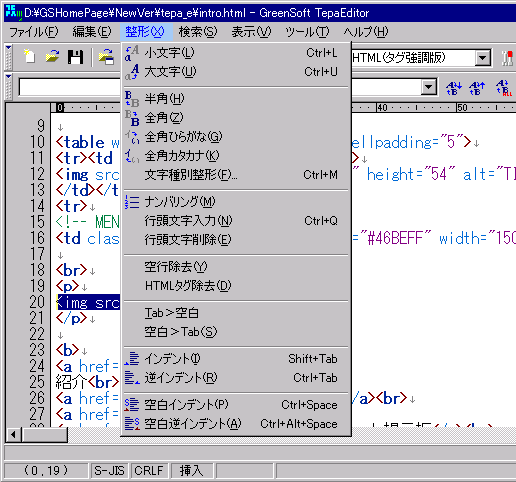Select 空行除去(Y) remove blank lines
516x482 pixels.
pos(236,267)
